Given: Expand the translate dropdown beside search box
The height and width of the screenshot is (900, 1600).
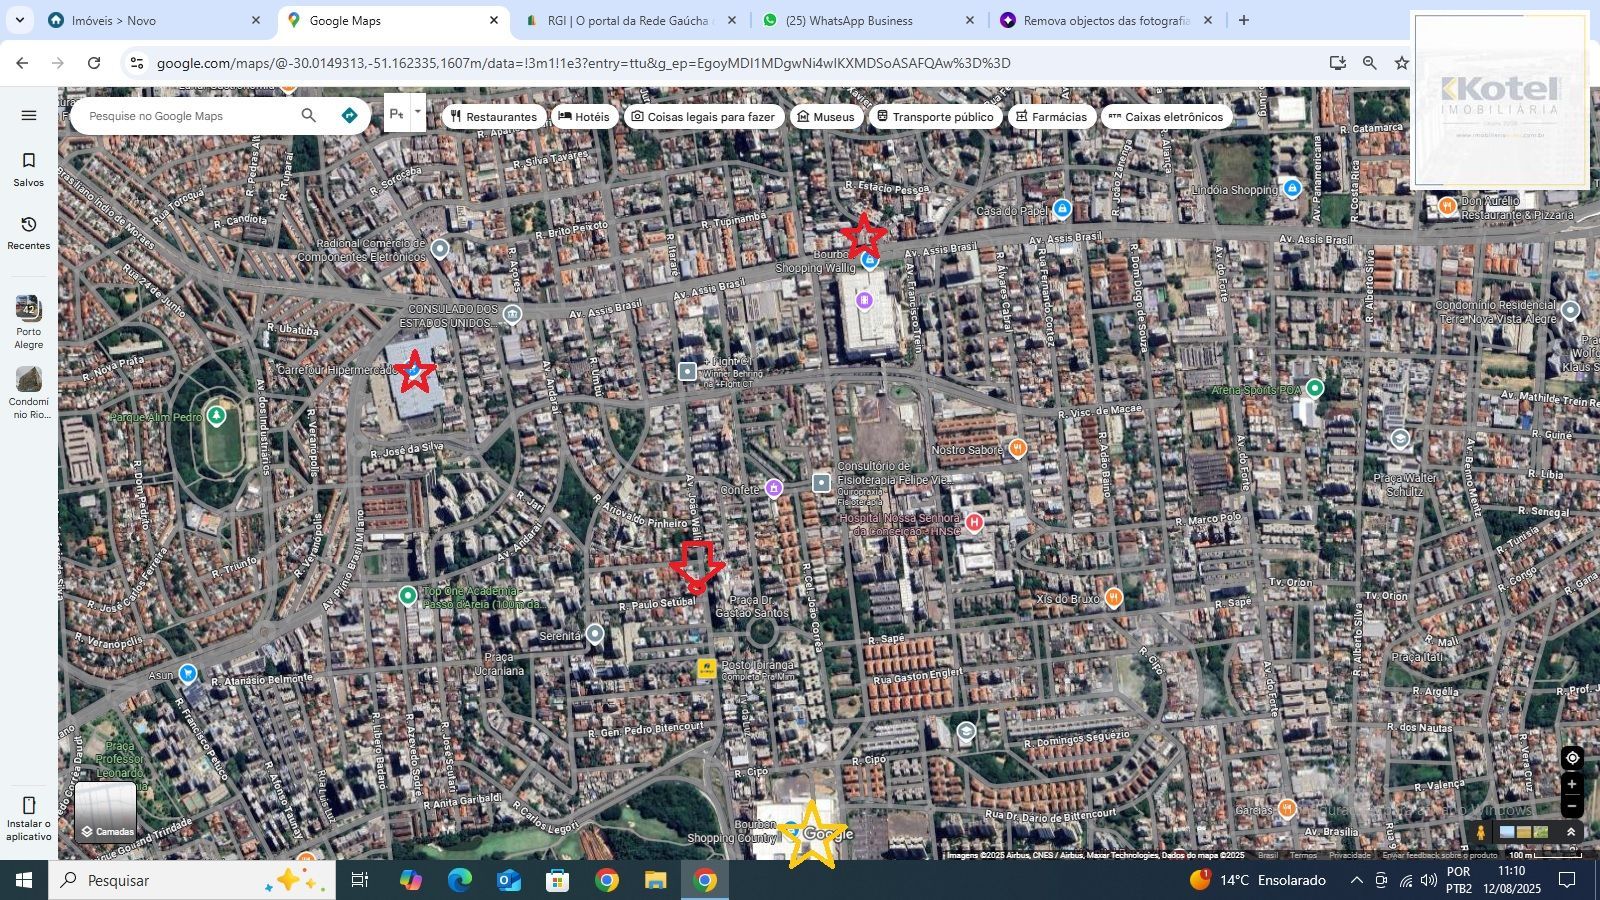Looking at the screenshot, I should (418, 114).
